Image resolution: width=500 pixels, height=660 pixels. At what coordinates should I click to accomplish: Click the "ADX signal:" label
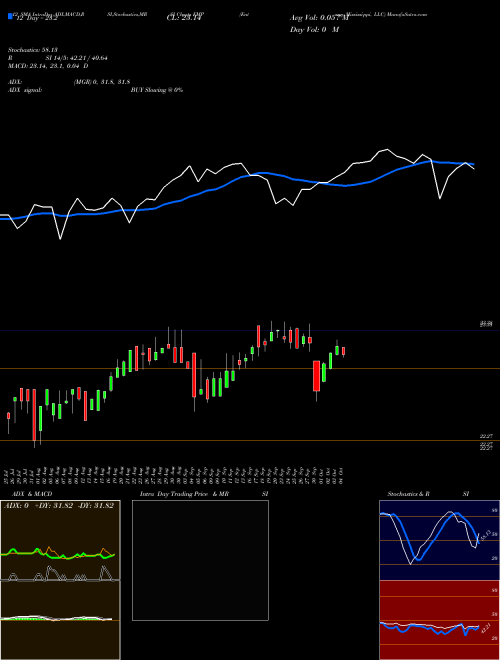pos(25,90)
